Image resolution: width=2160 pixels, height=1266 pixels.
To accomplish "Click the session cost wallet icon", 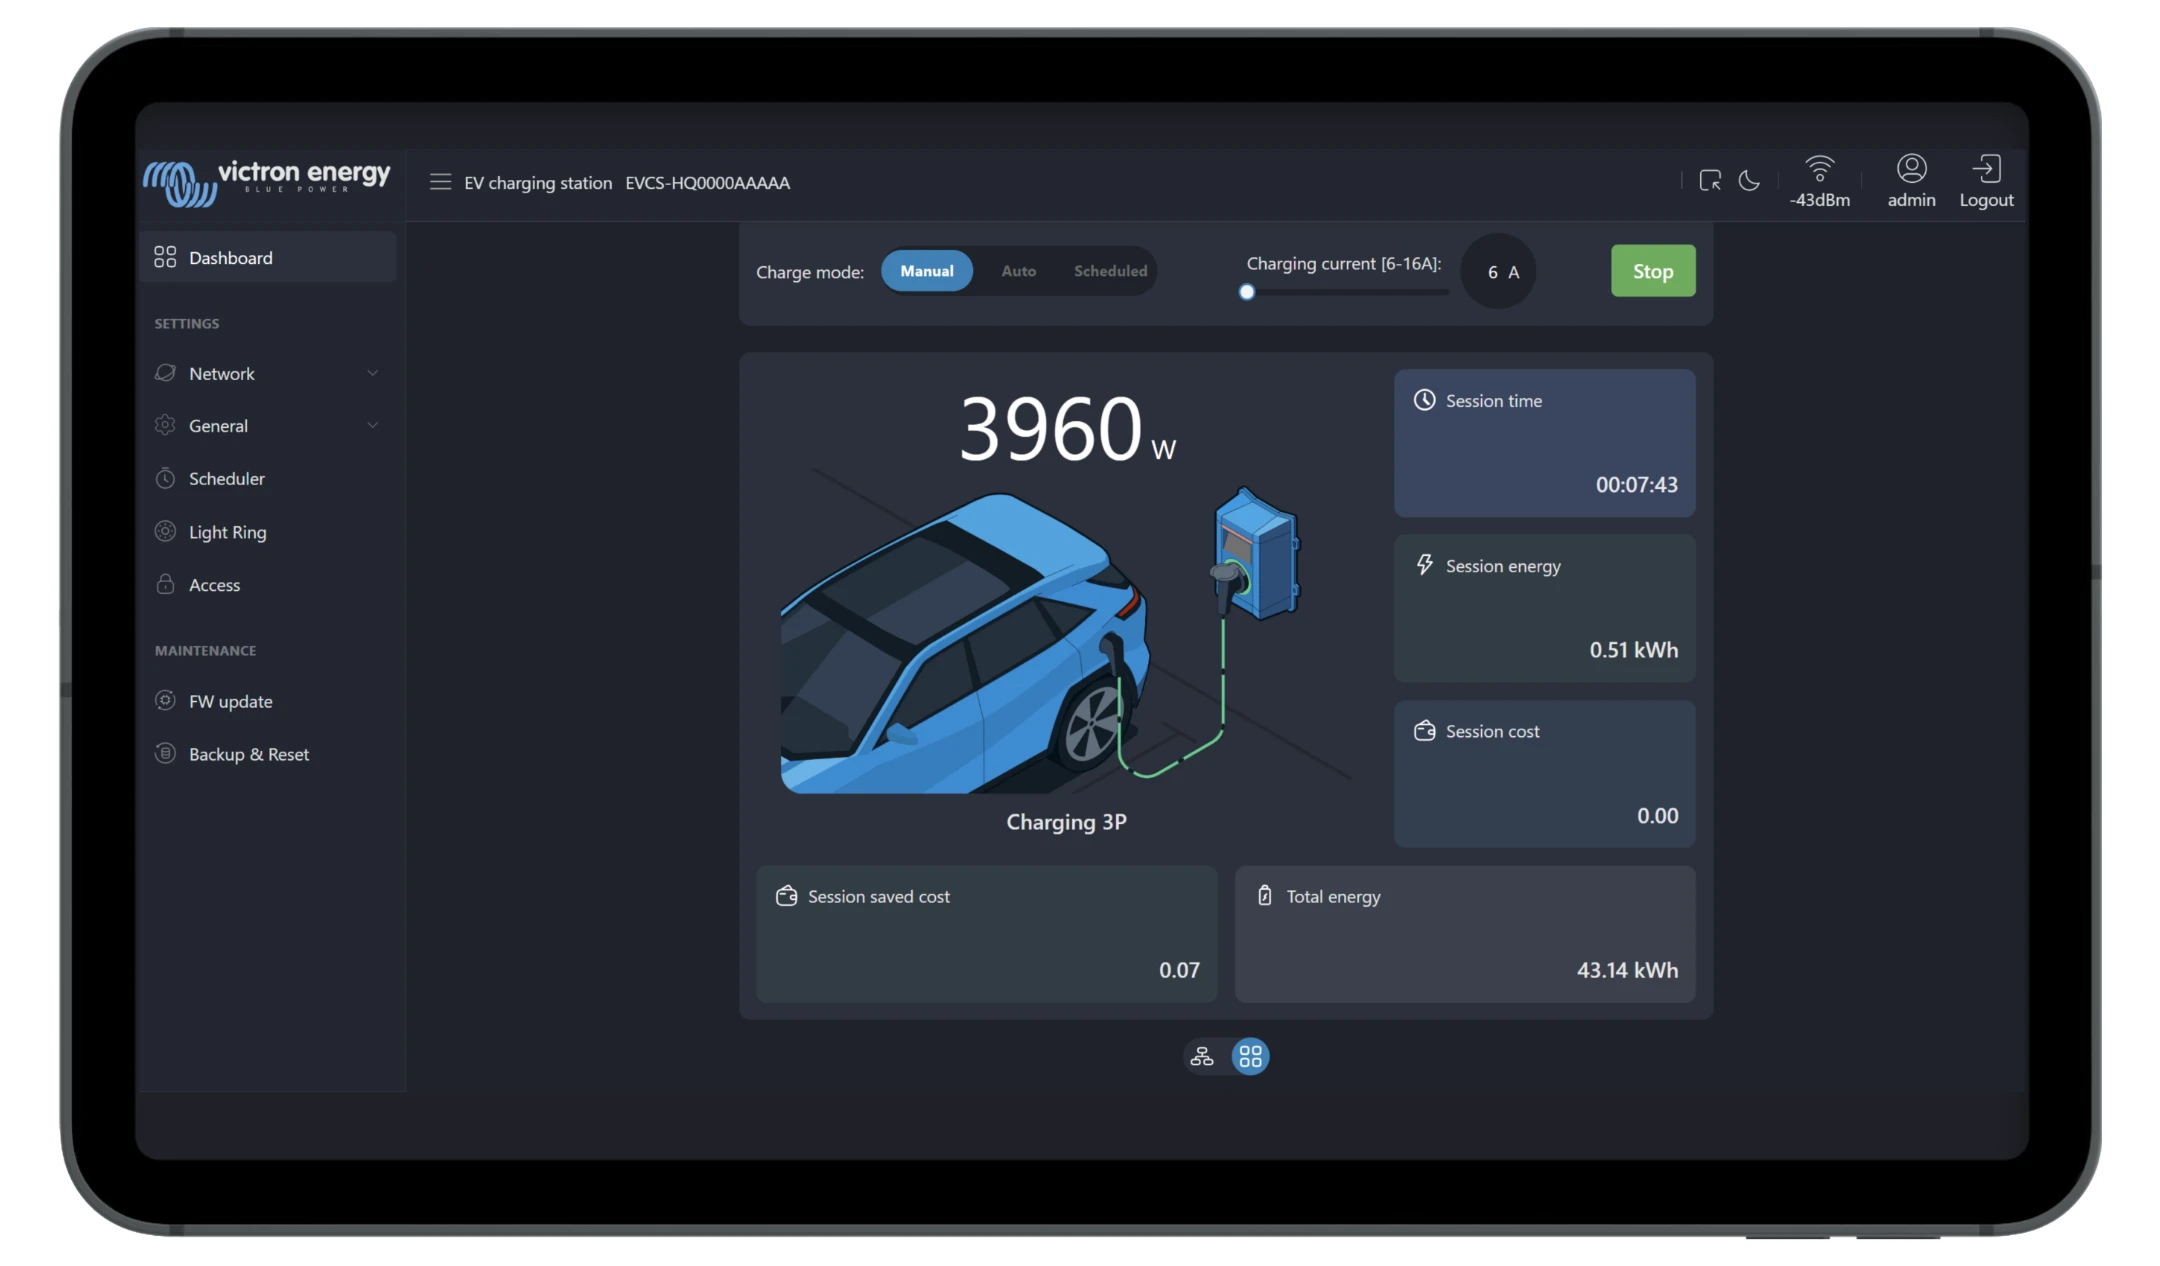I will [x=1423, y=729].
